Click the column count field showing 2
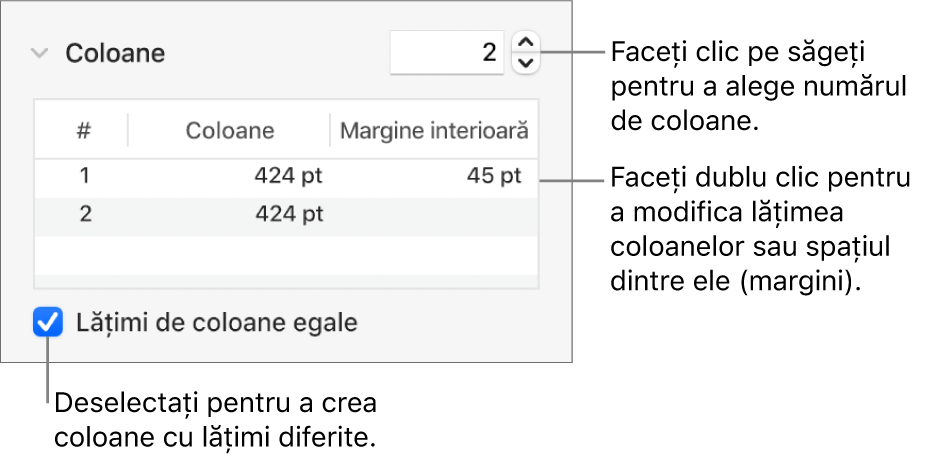Viewport: 931px width, 463px height. (x=446, y=52)
